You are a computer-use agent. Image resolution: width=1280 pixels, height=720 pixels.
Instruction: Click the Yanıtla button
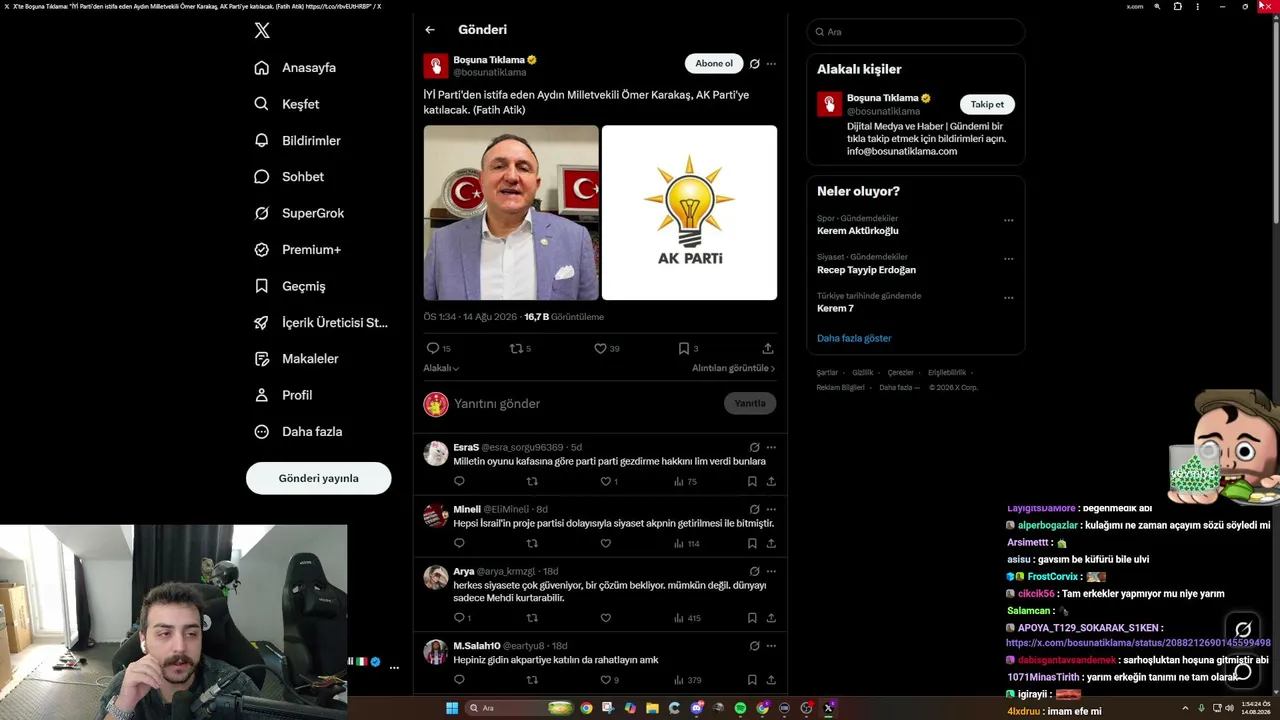click(x=750, y=403)
